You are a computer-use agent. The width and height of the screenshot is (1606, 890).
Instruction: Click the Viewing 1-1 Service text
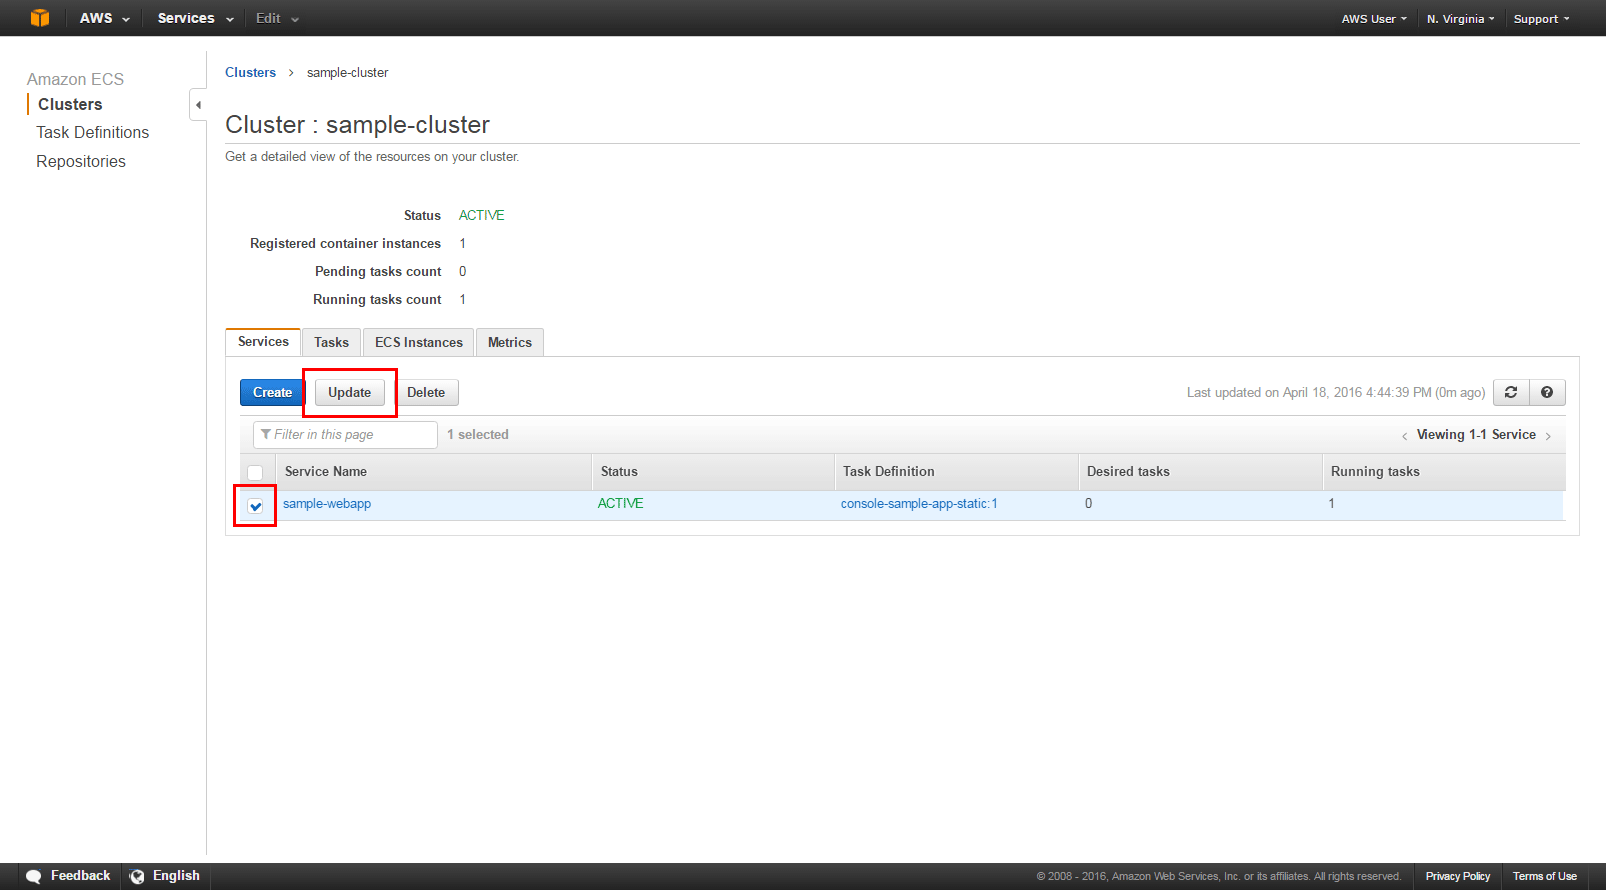(1476, 434)
